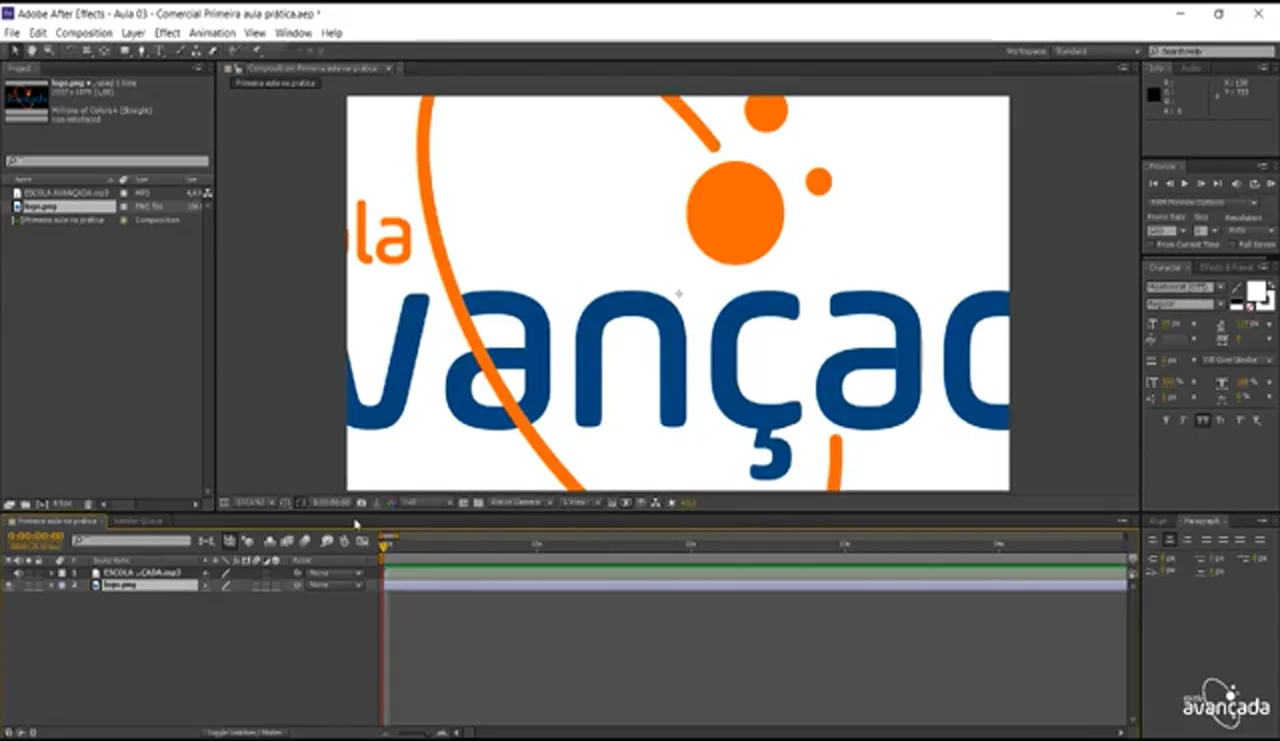Click First Frame button in Preview panel
Image resolution: width=1280 pixels, height=741 pixels.
[1154, 184]
